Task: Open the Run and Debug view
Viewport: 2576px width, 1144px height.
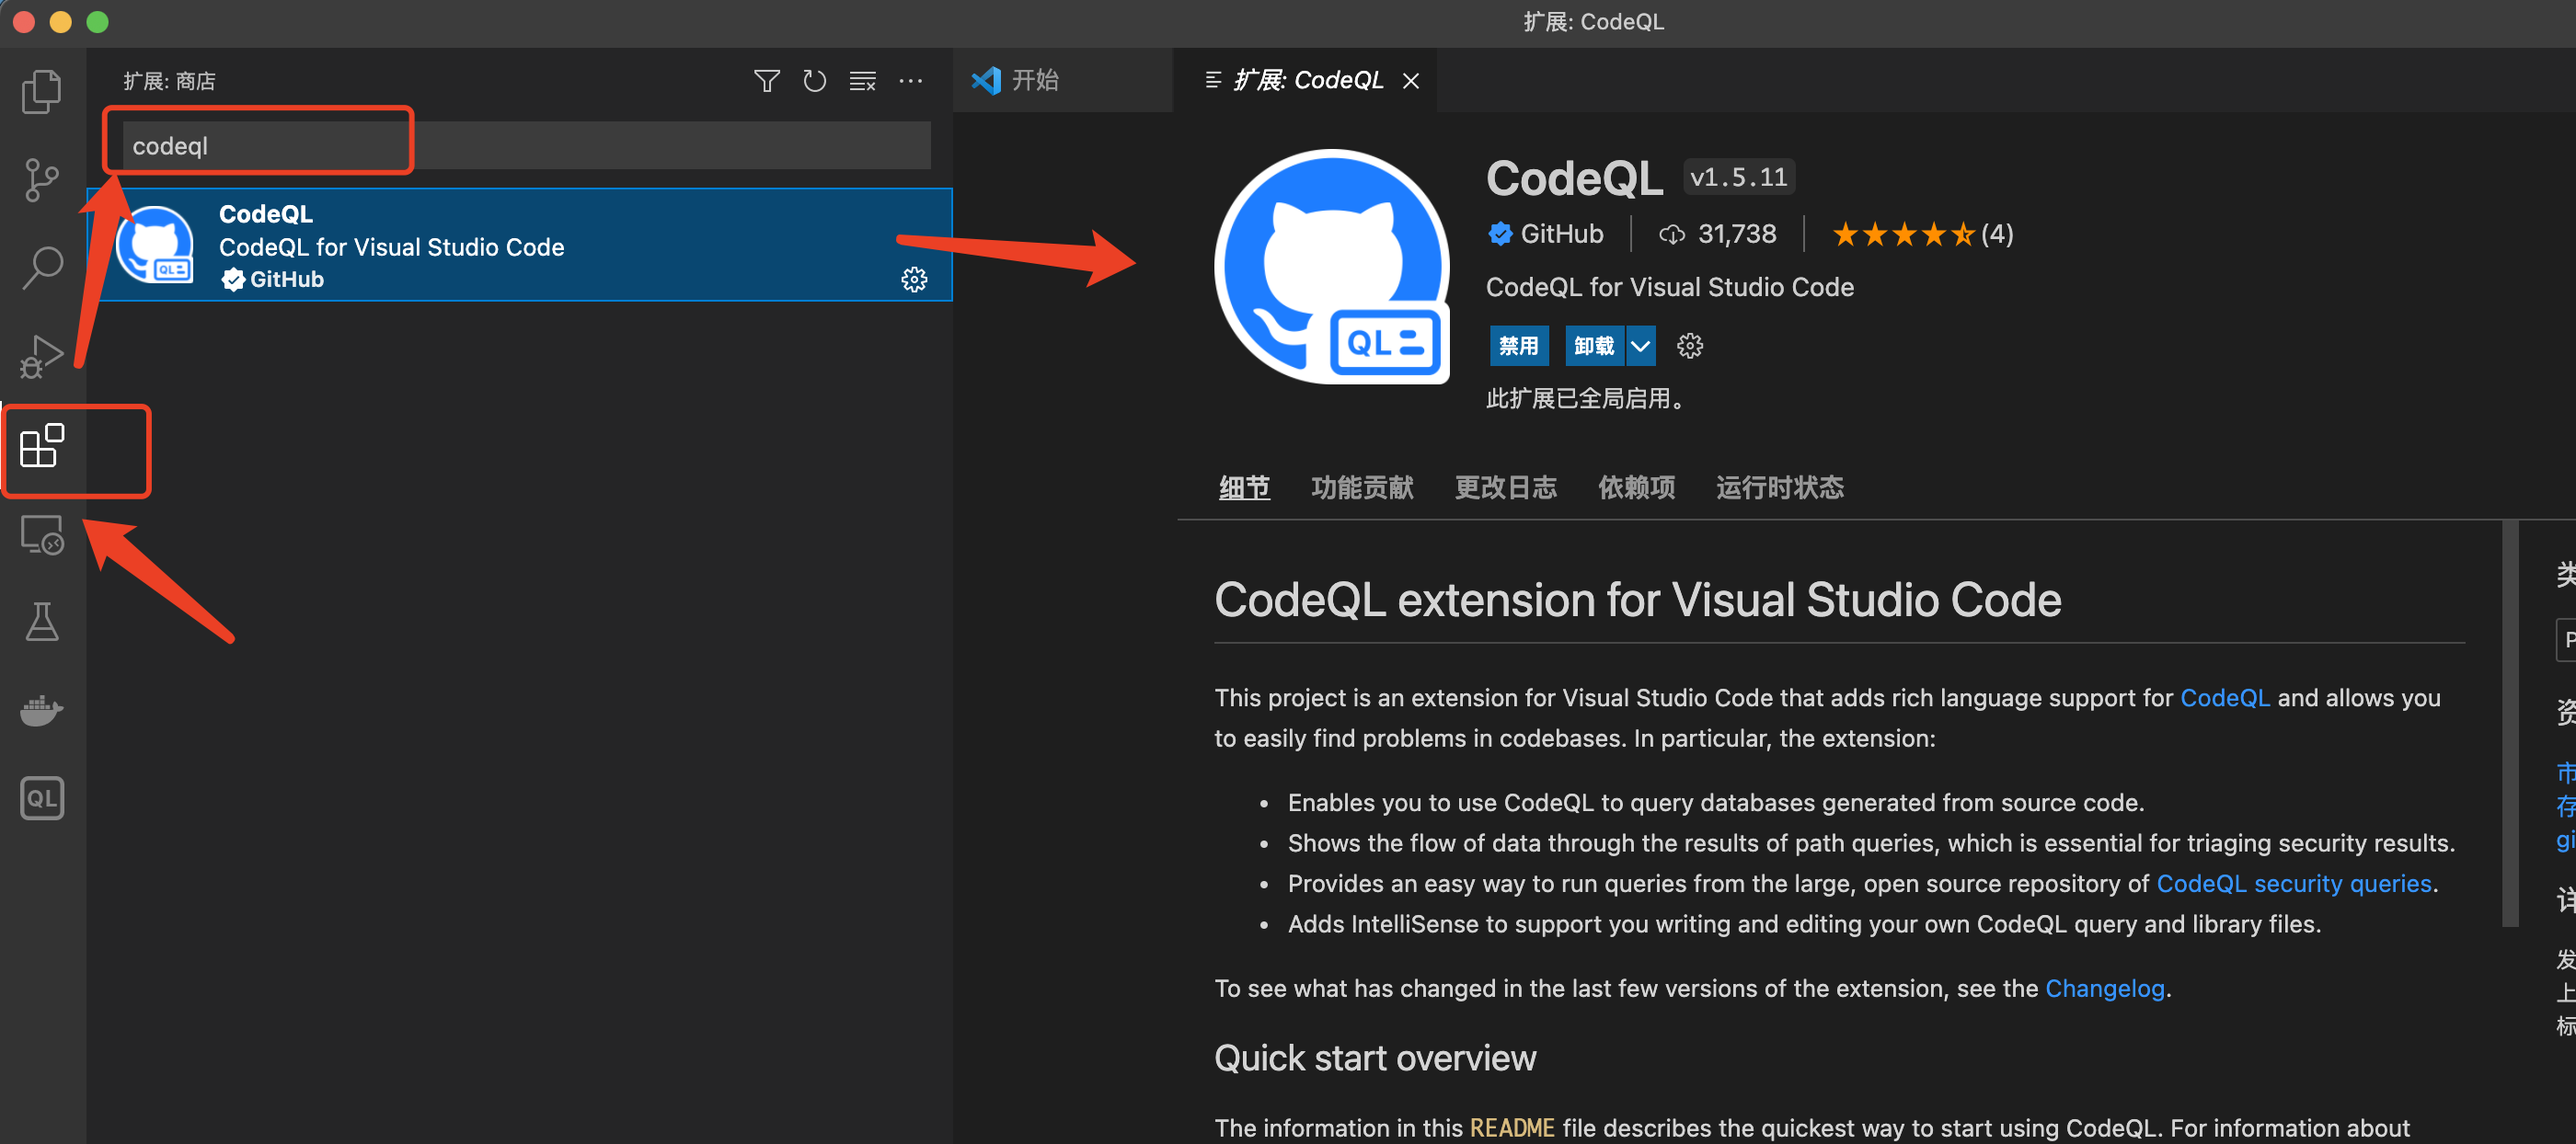Action: coord(41,356)
